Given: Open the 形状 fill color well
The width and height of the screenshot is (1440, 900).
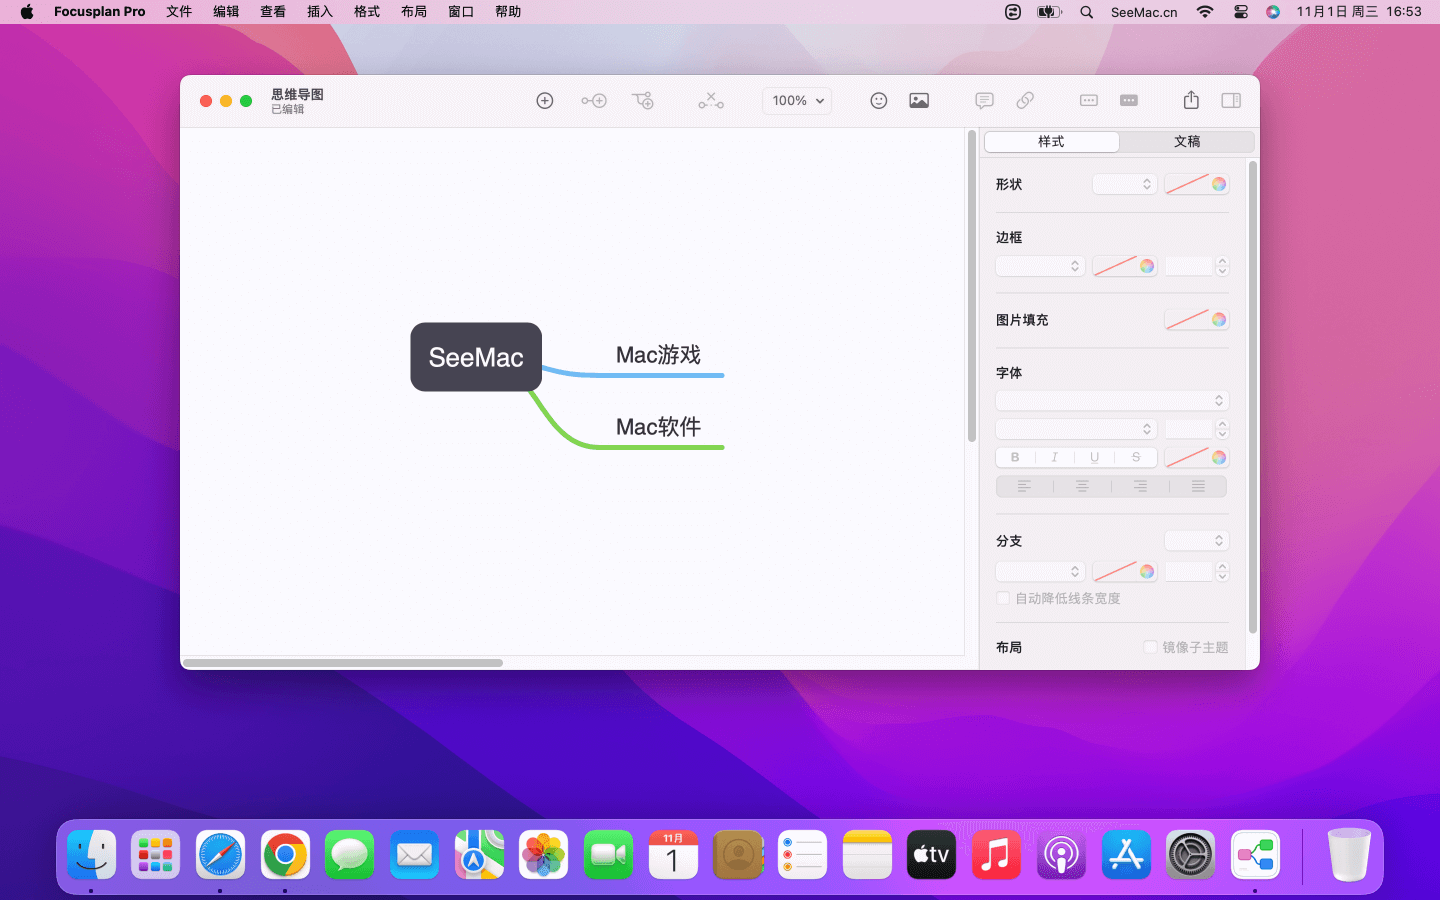Looking at the screenshot, I should tap(1197, 184).
